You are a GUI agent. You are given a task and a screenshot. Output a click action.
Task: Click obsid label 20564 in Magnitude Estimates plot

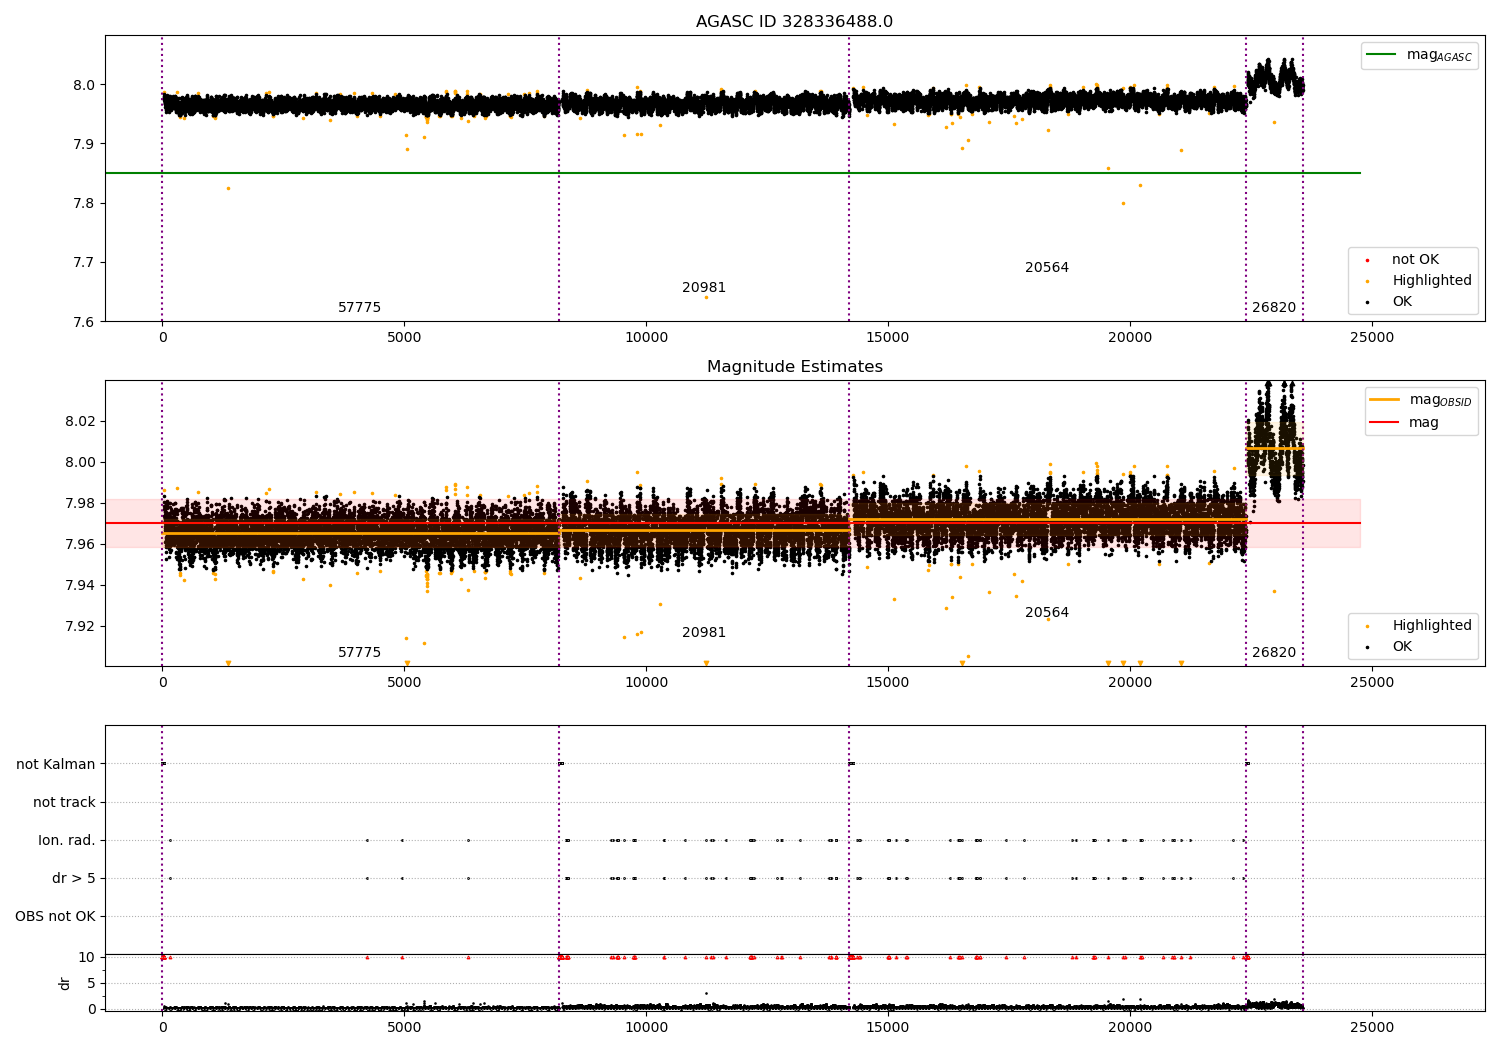(1047, 613)
